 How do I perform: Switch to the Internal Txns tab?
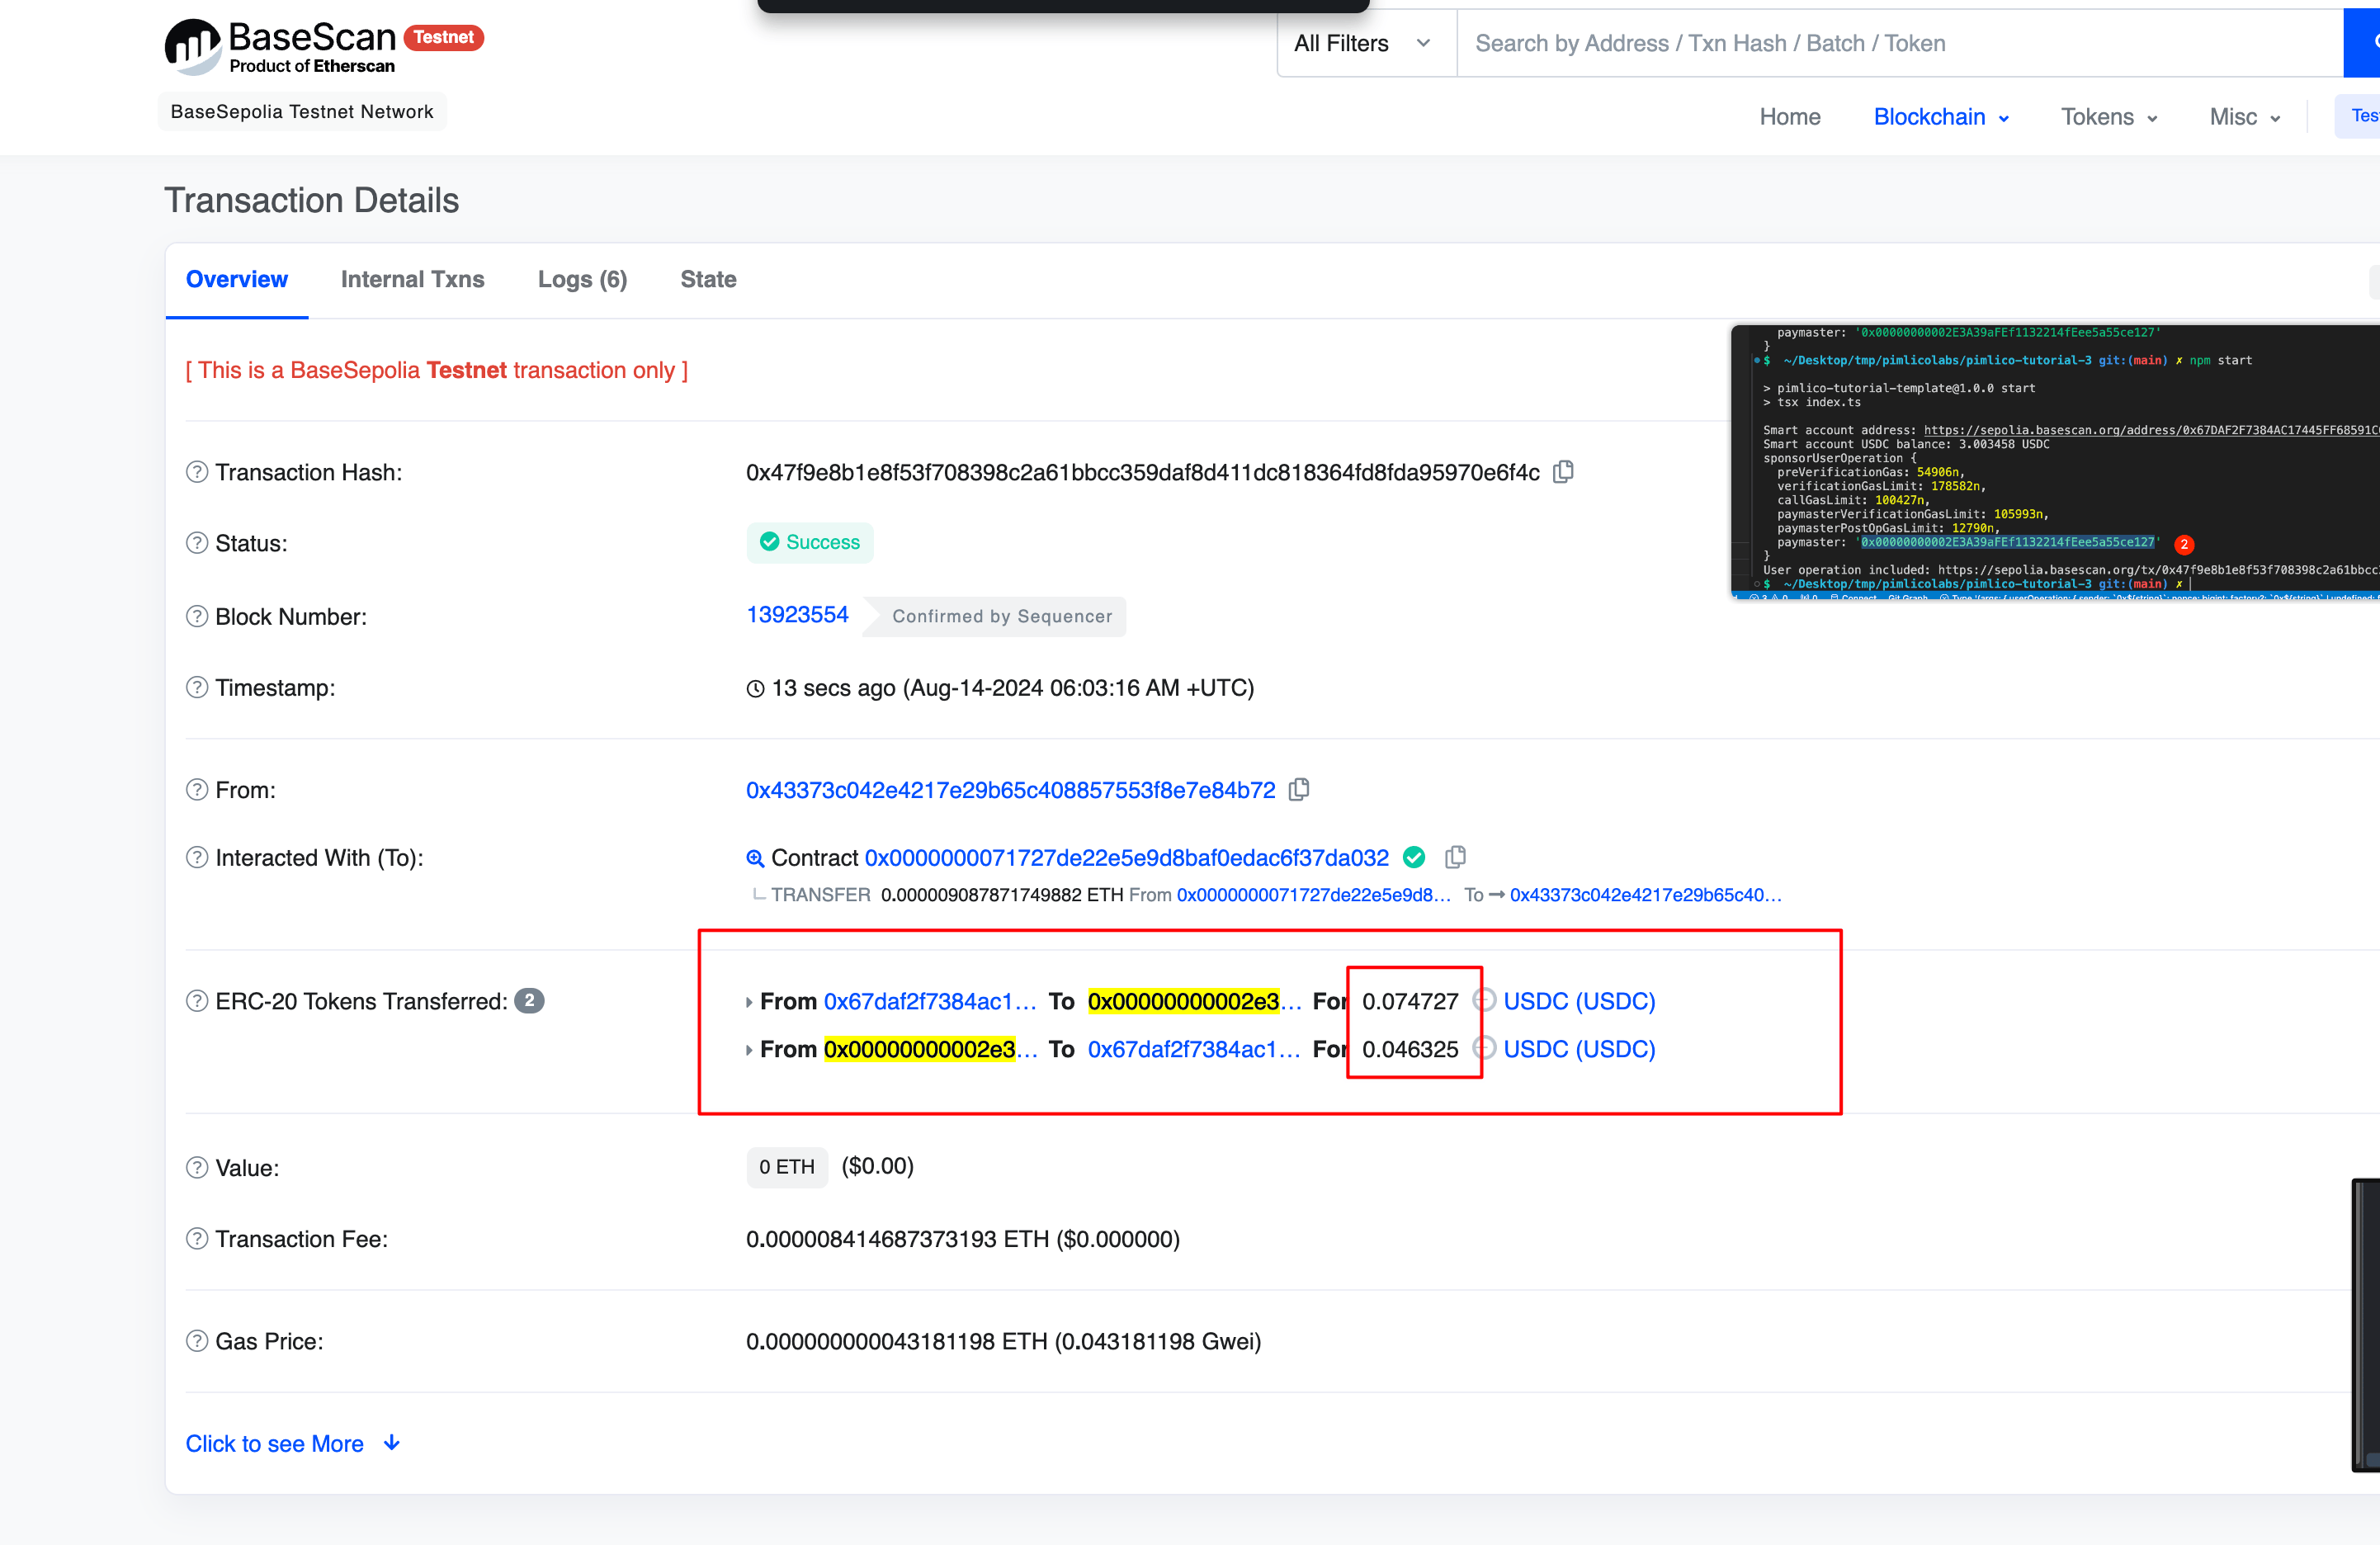point(412,279)
